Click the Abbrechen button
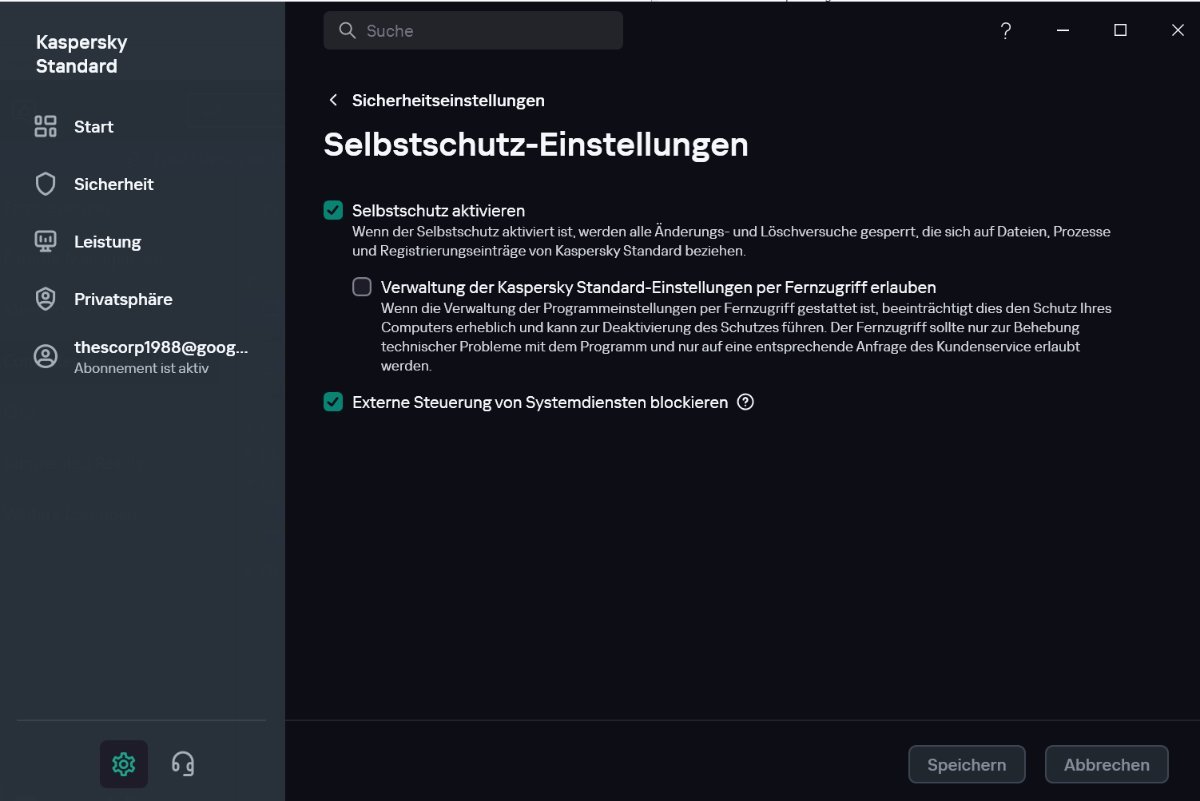Screen dimensions: 1200x801 click(x=1106, y=764)
